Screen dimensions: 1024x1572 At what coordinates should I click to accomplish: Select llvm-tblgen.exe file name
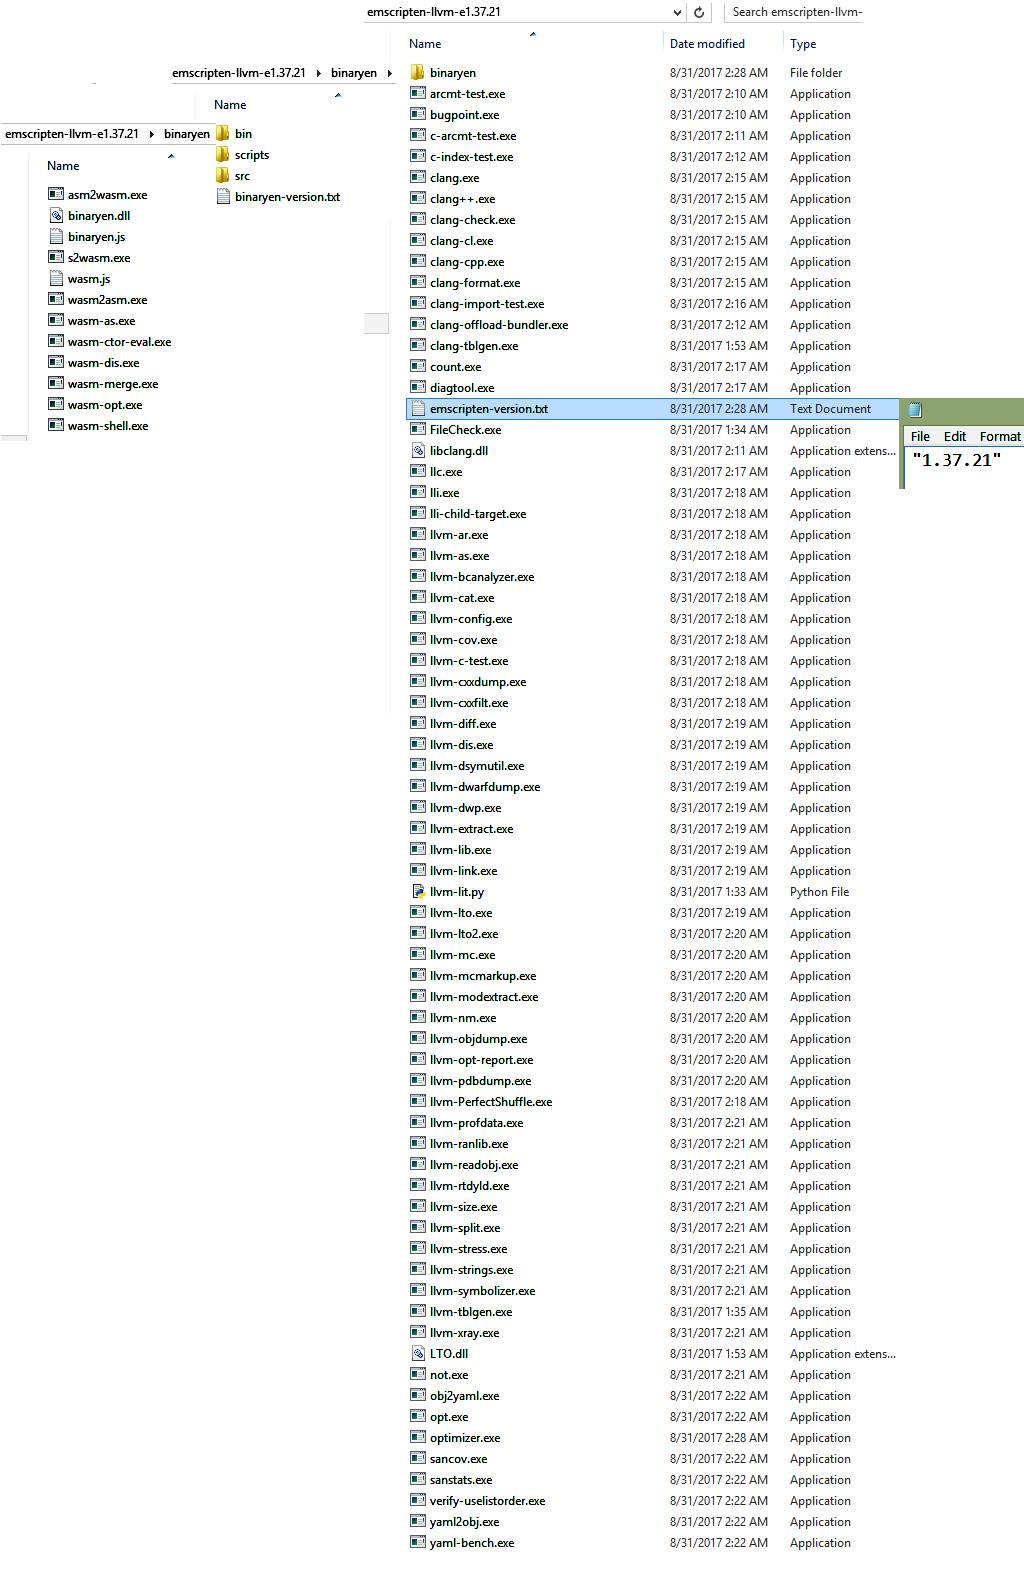click(471, 1312)
